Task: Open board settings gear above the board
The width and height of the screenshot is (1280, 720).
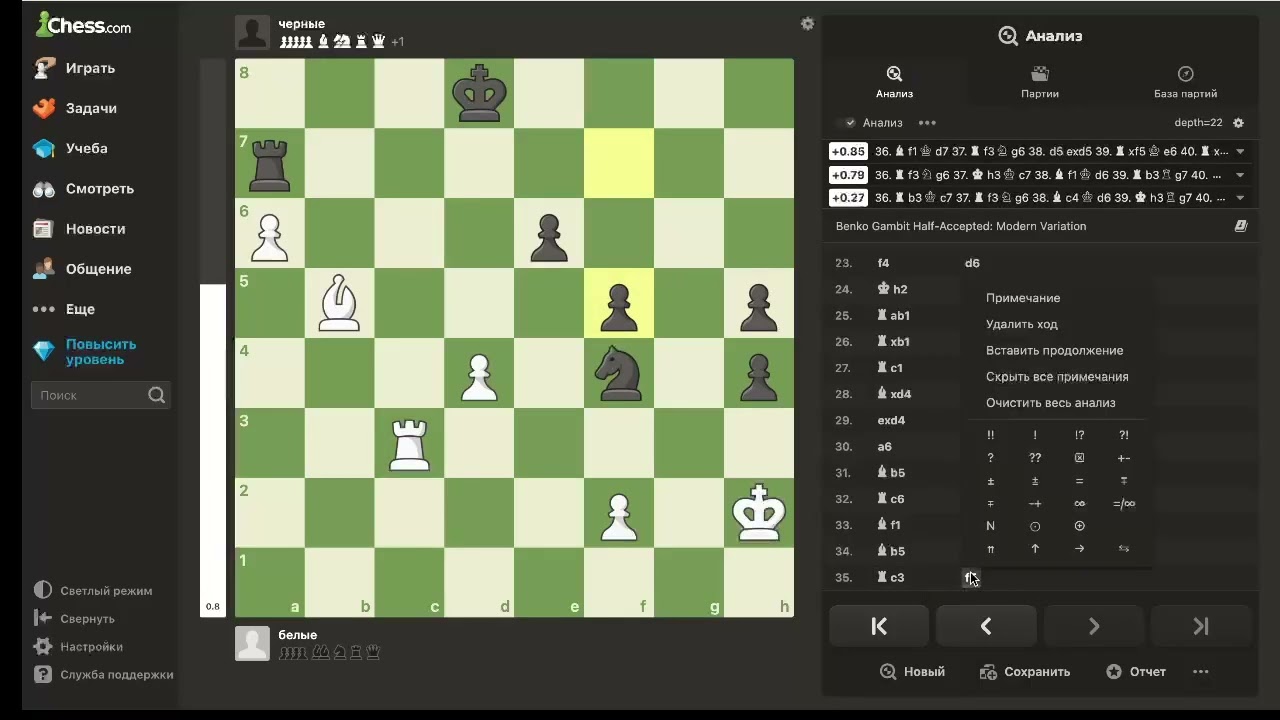Action: tap(807, 24)
